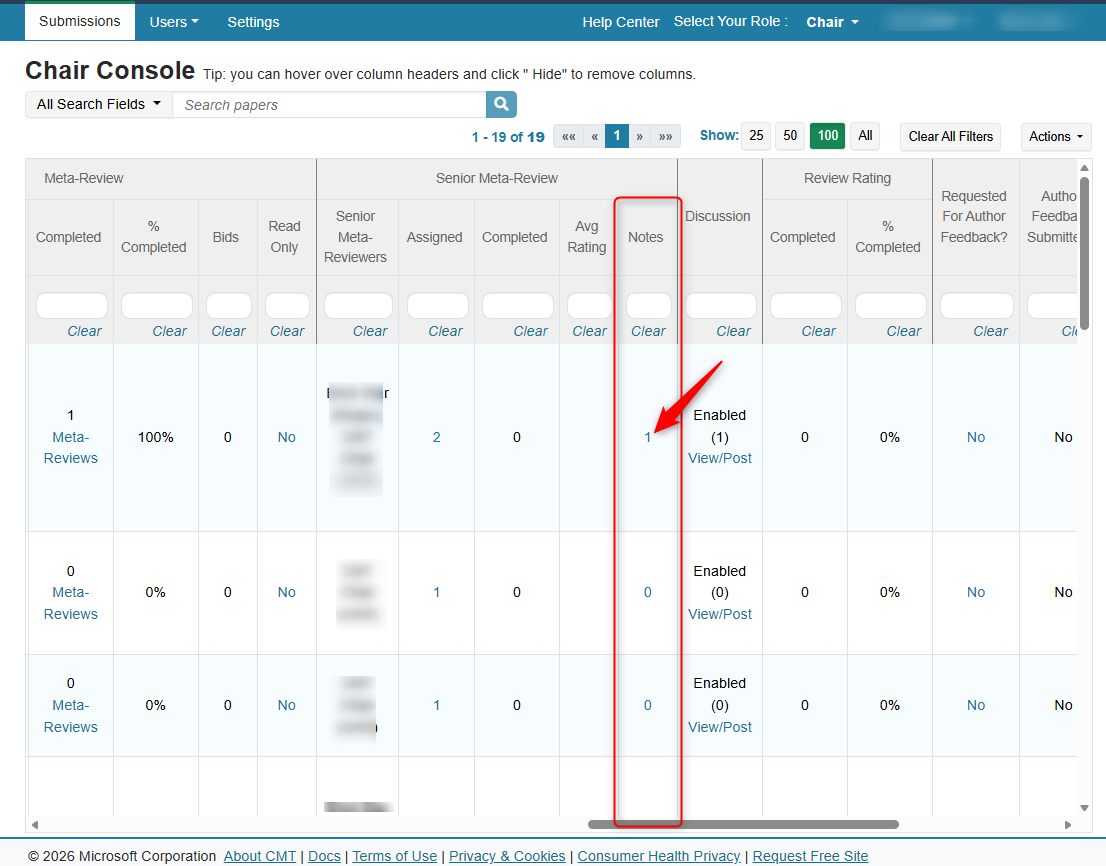Go to previous page arrow
The height and width of the screenshot is (866, 1106).
[594, 136]
